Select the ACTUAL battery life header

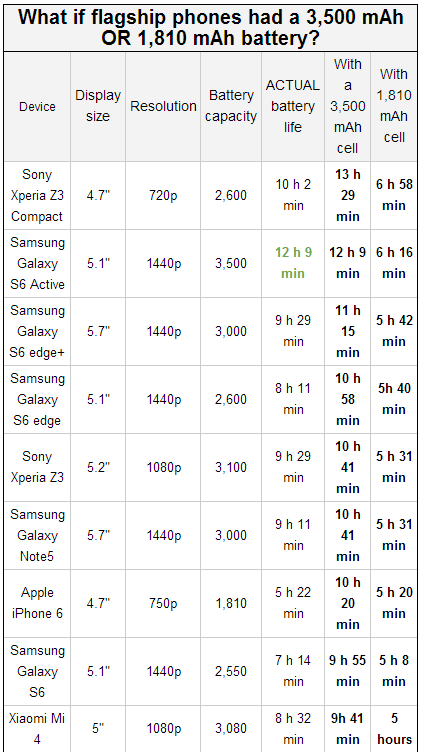(293, 106)
